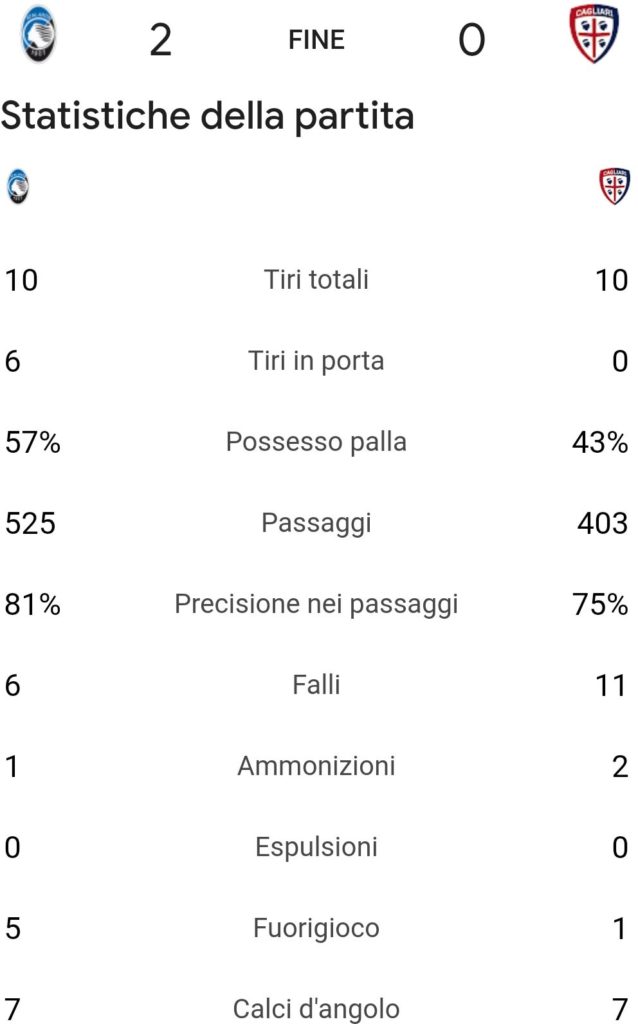638x1024 pixels.
Task: Tap the Precisione nei passaggi label
Action: [316, 604]
